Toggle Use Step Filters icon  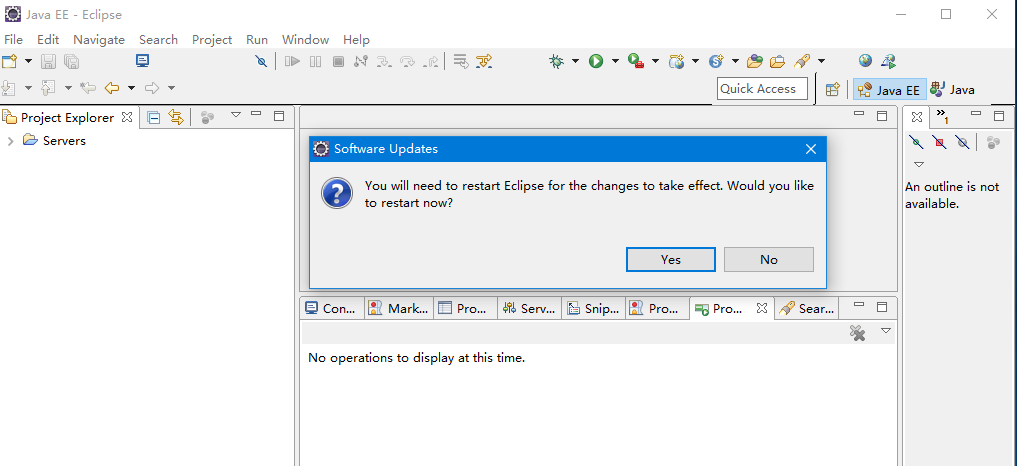(x=484, y=62)
